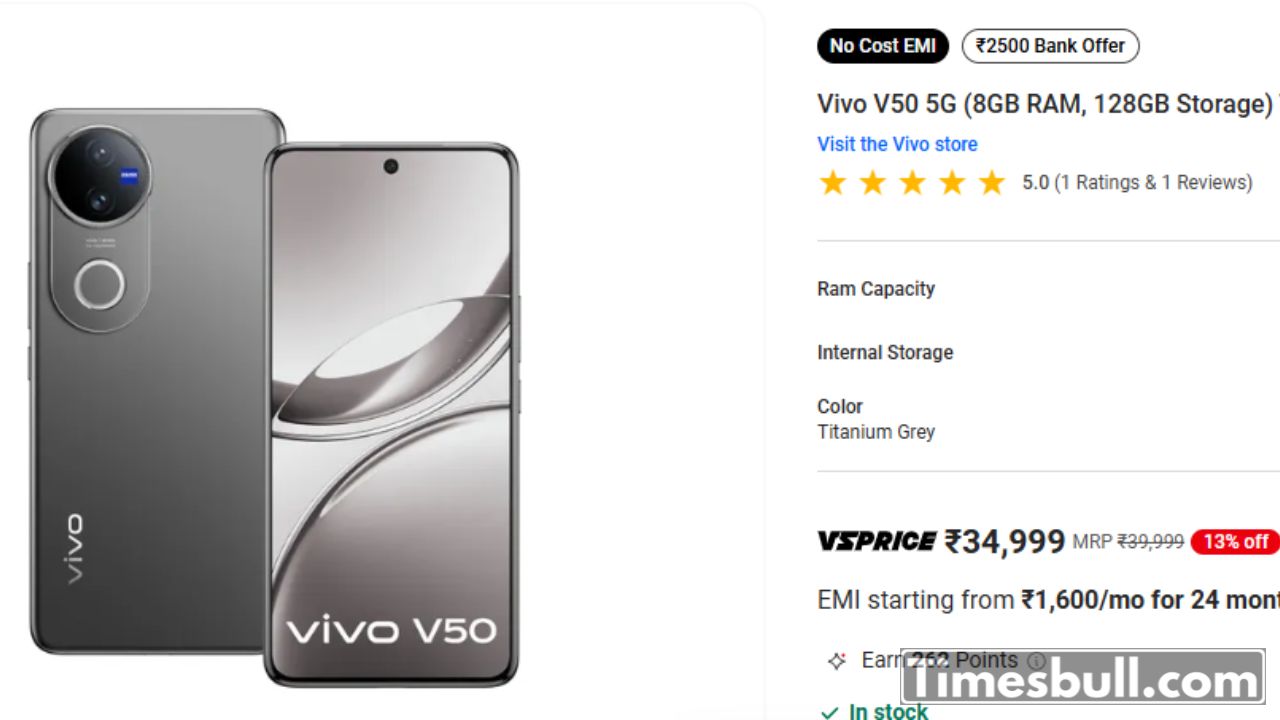Click the 13% off discount badge
This screenshot has height=720, width=1280.
1235,542
